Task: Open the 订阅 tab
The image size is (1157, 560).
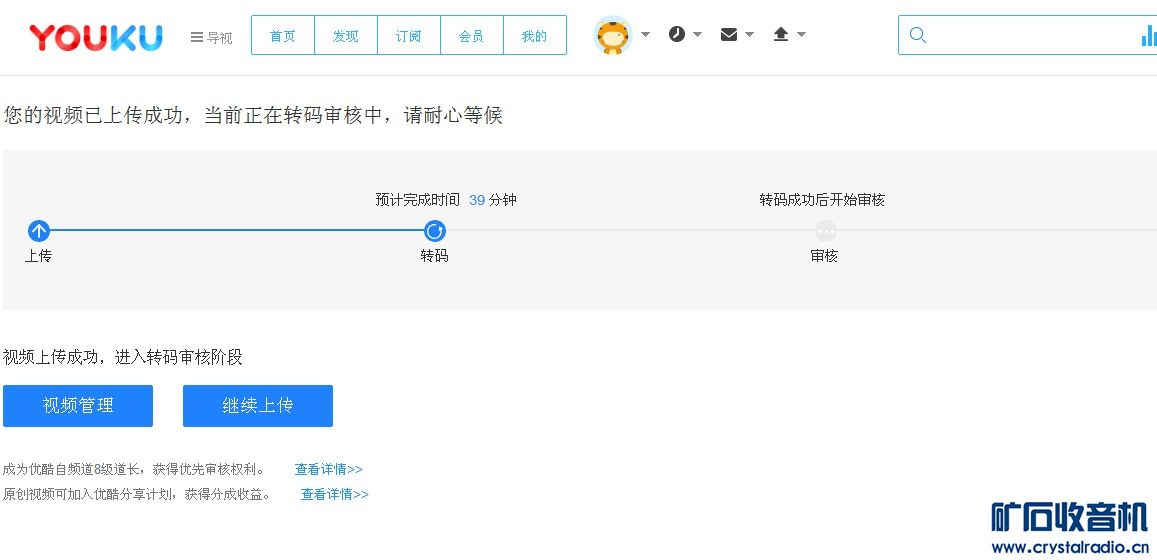Action: tap(409, 36)
